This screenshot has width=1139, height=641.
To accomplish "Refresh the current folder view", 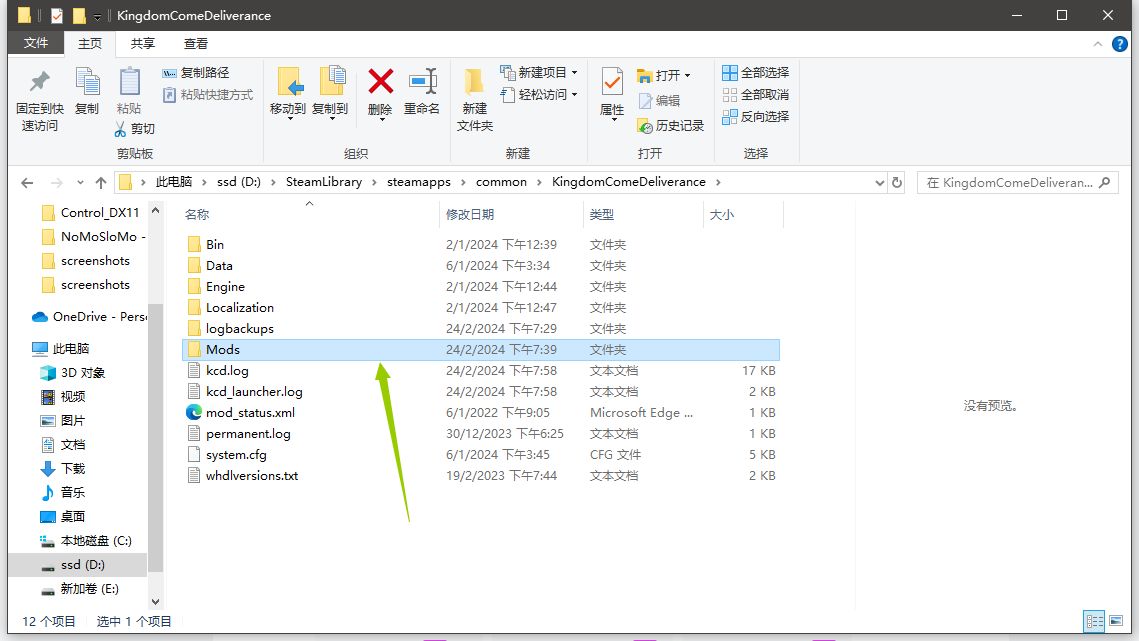I will [897, 182].
